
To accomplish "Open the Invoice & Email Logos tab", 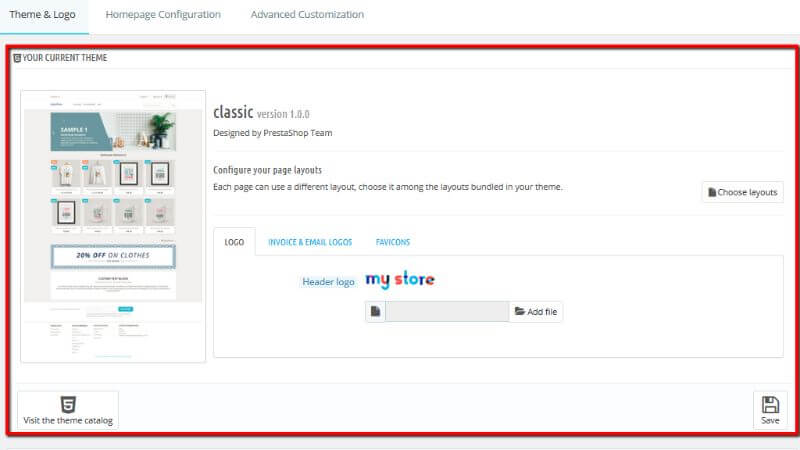I will (x=310, y=242).
